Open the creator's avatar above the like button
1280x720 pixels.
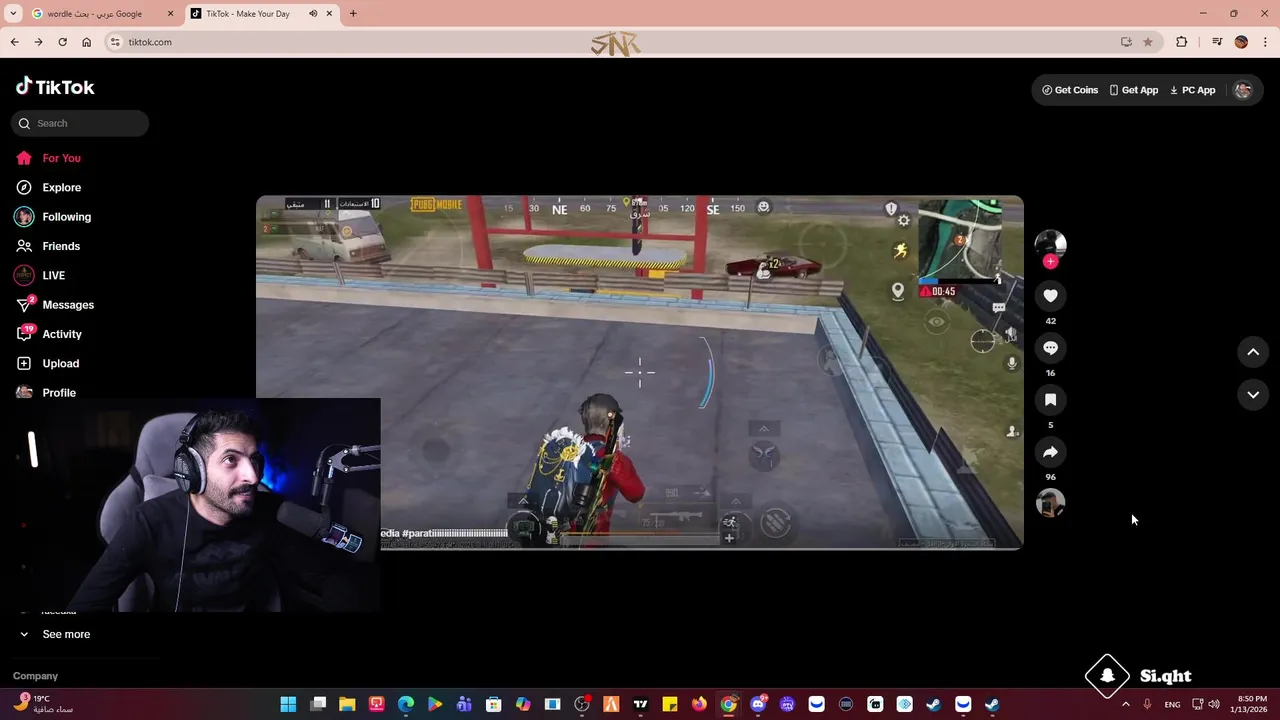click(x=1050, y=244)
